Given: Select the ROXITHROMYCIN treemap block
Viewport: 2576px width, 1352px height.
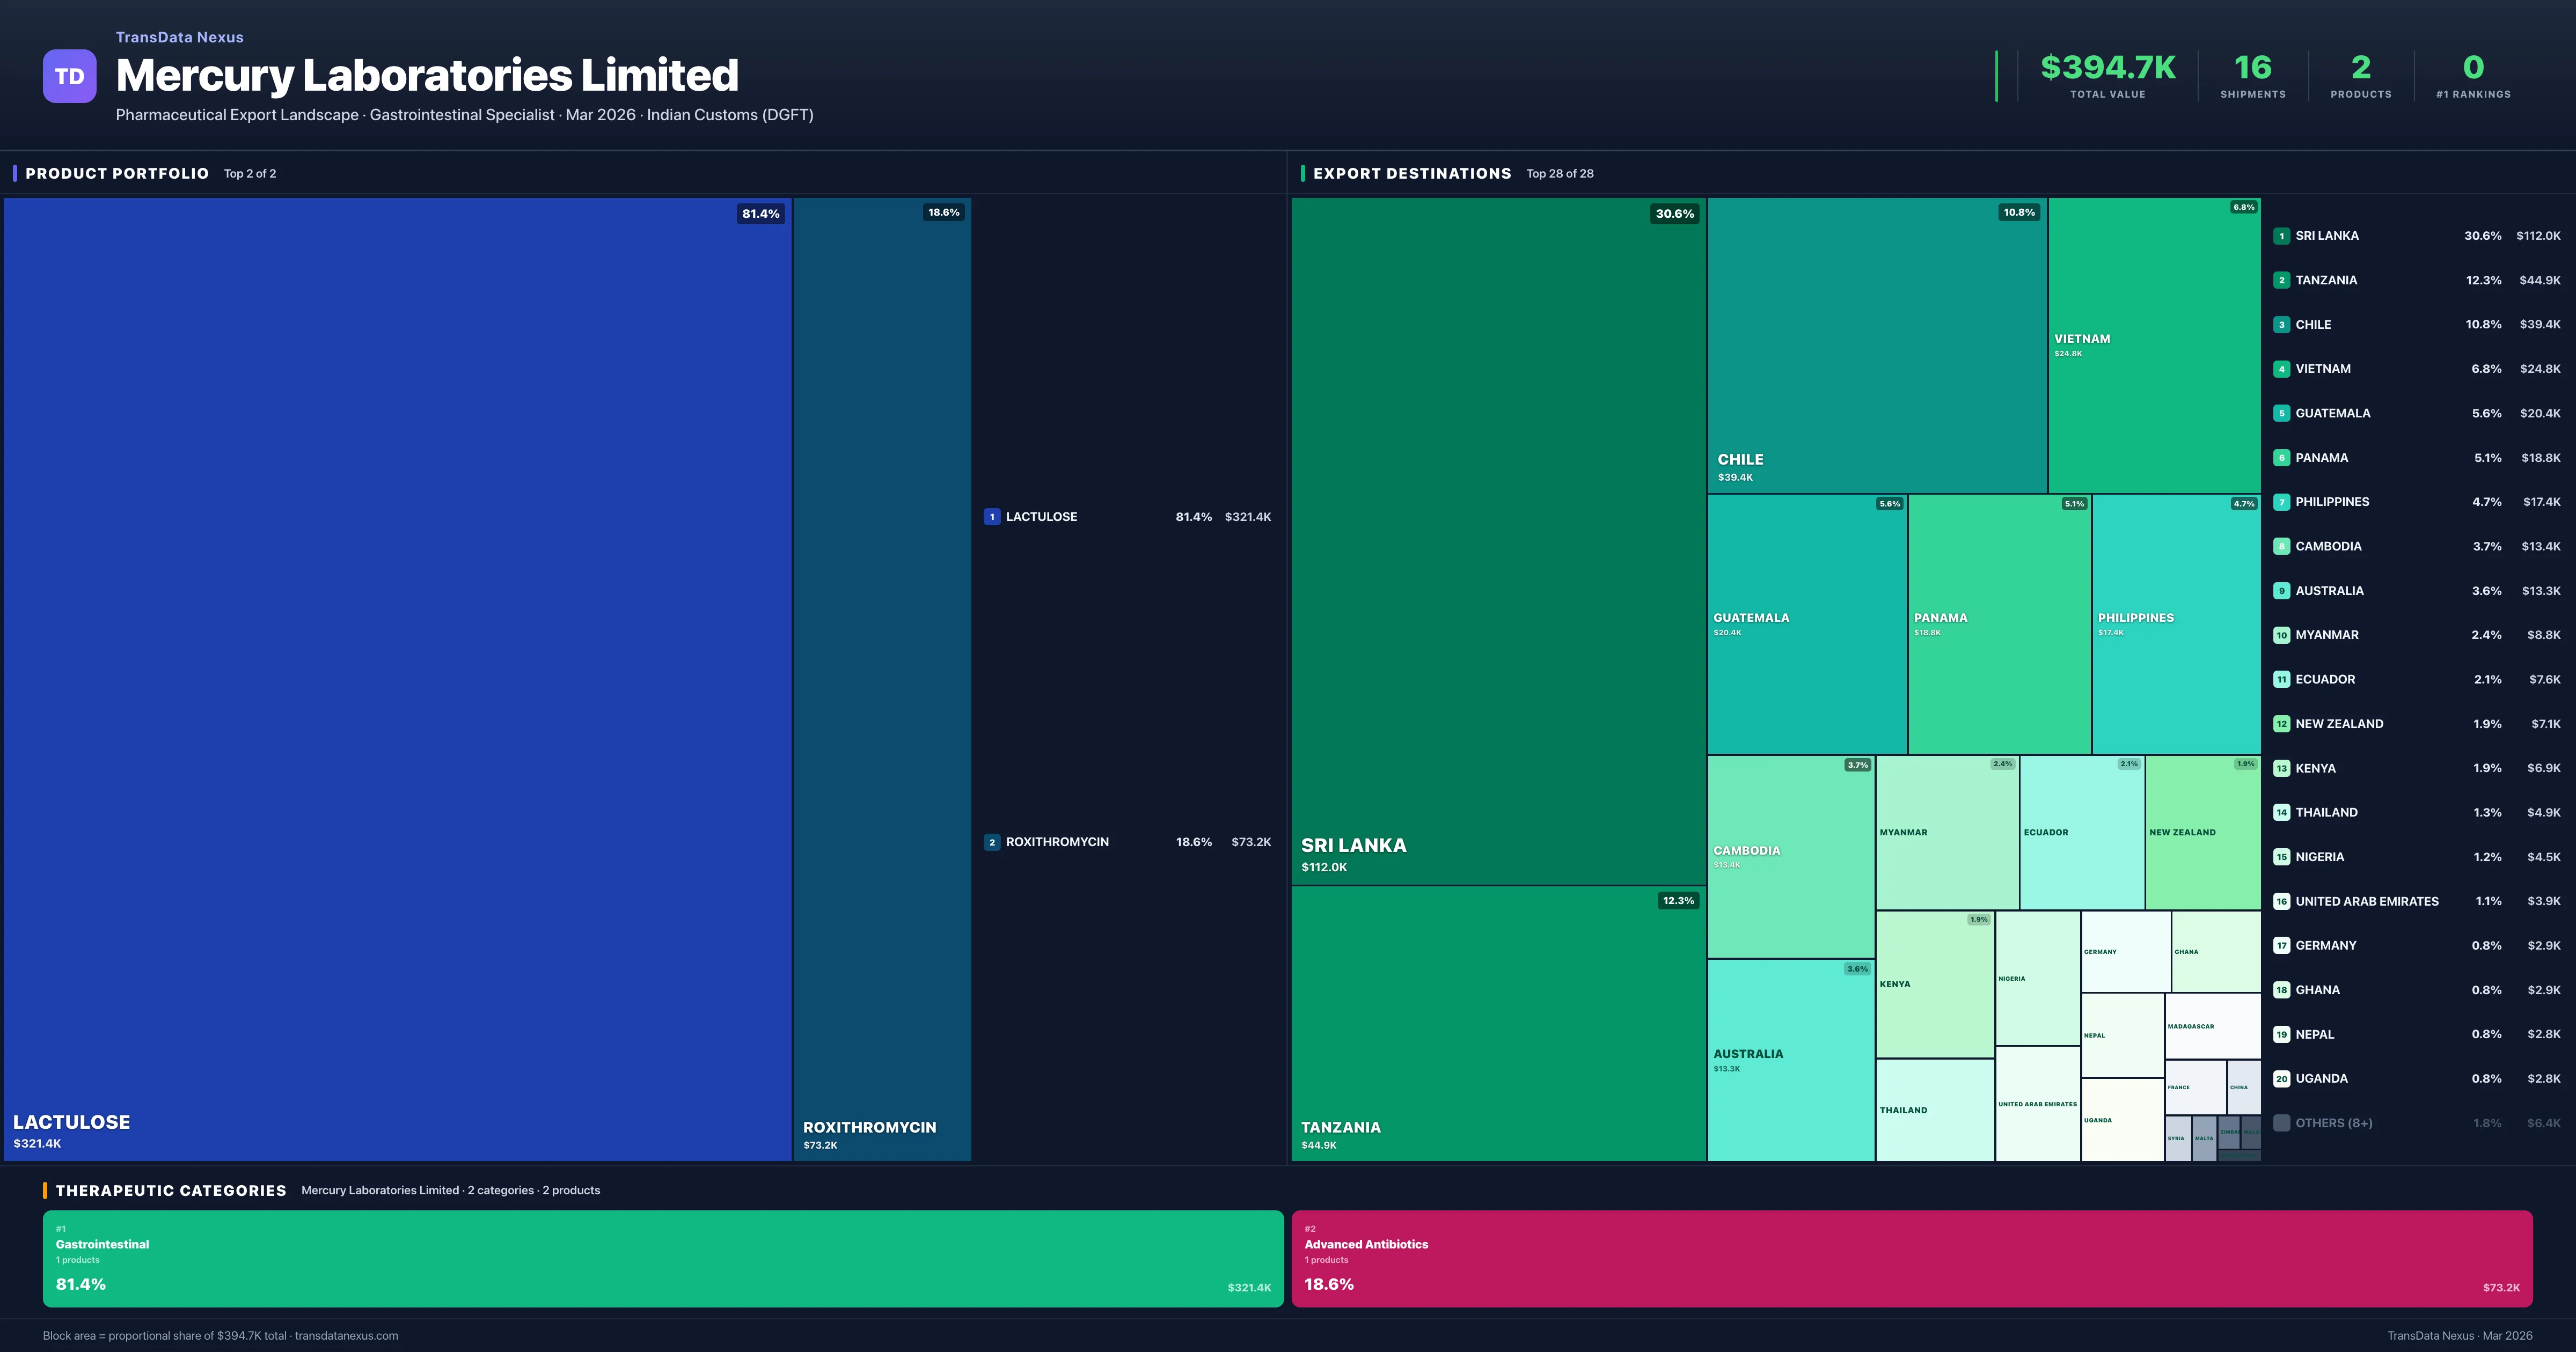Looking at the screenshot, I should (x=880, y=680).
